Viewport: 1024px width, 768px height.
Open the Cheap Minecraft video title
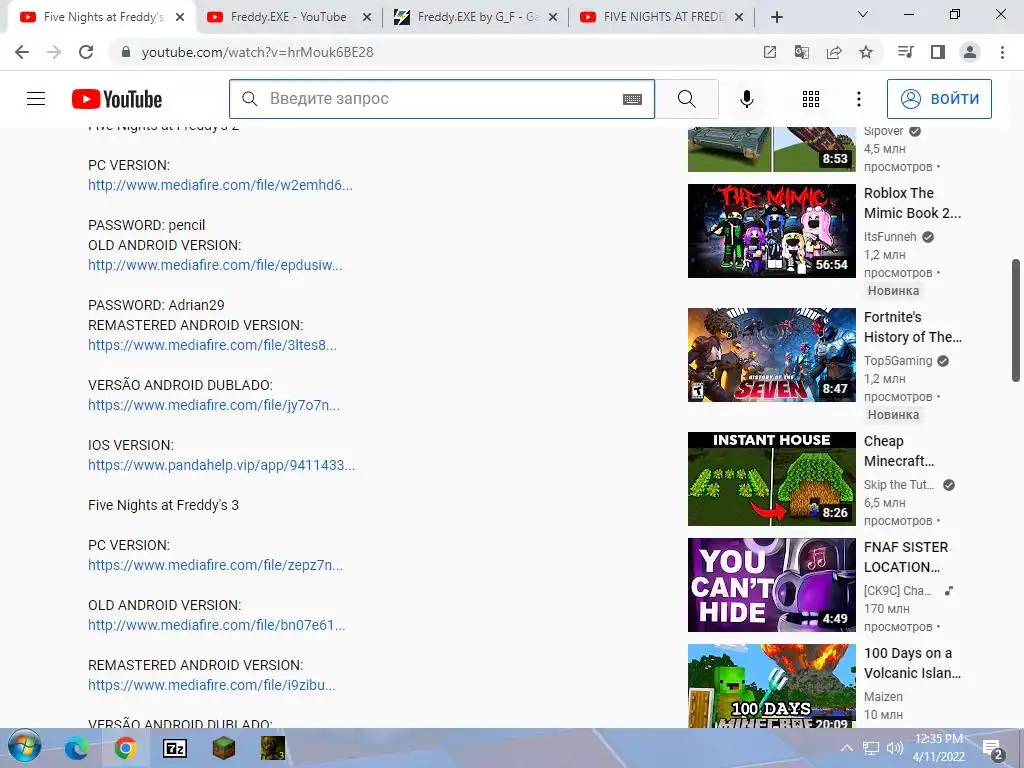[899, 451]
